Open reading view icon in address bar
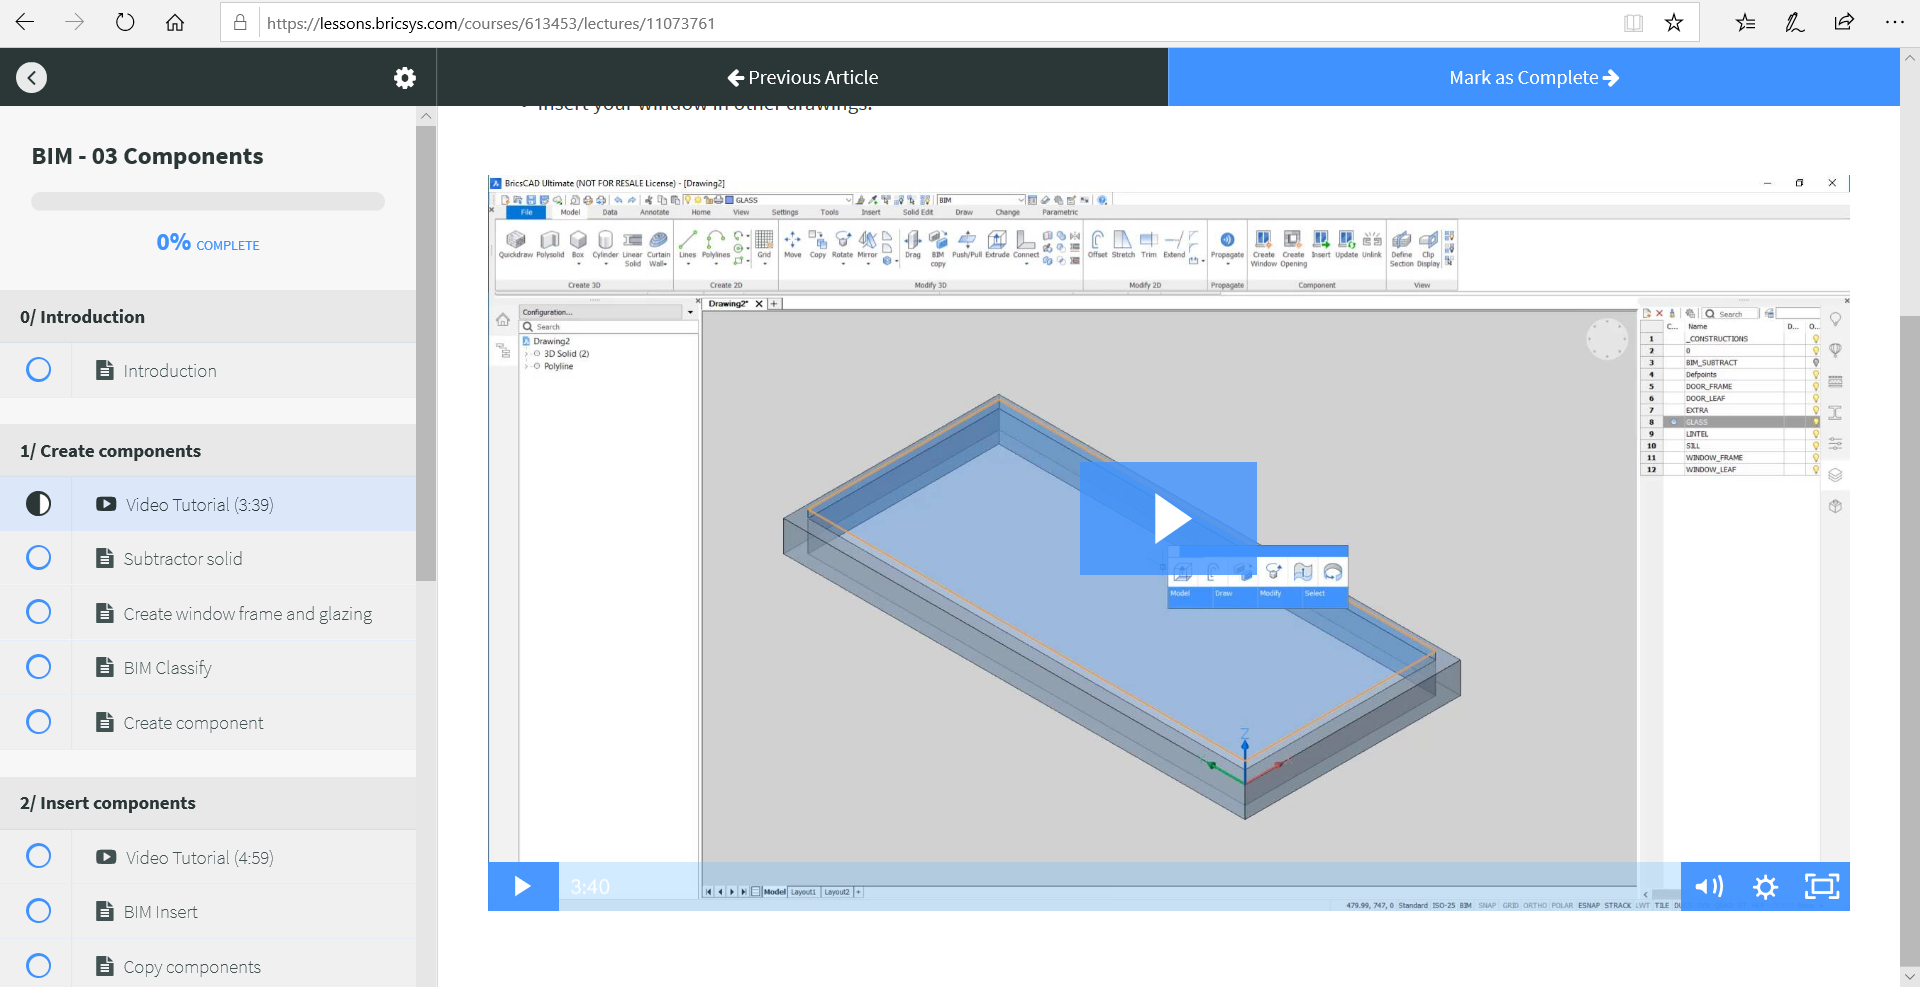This screenshot has height=987, width=1920. click(1633, 23)
